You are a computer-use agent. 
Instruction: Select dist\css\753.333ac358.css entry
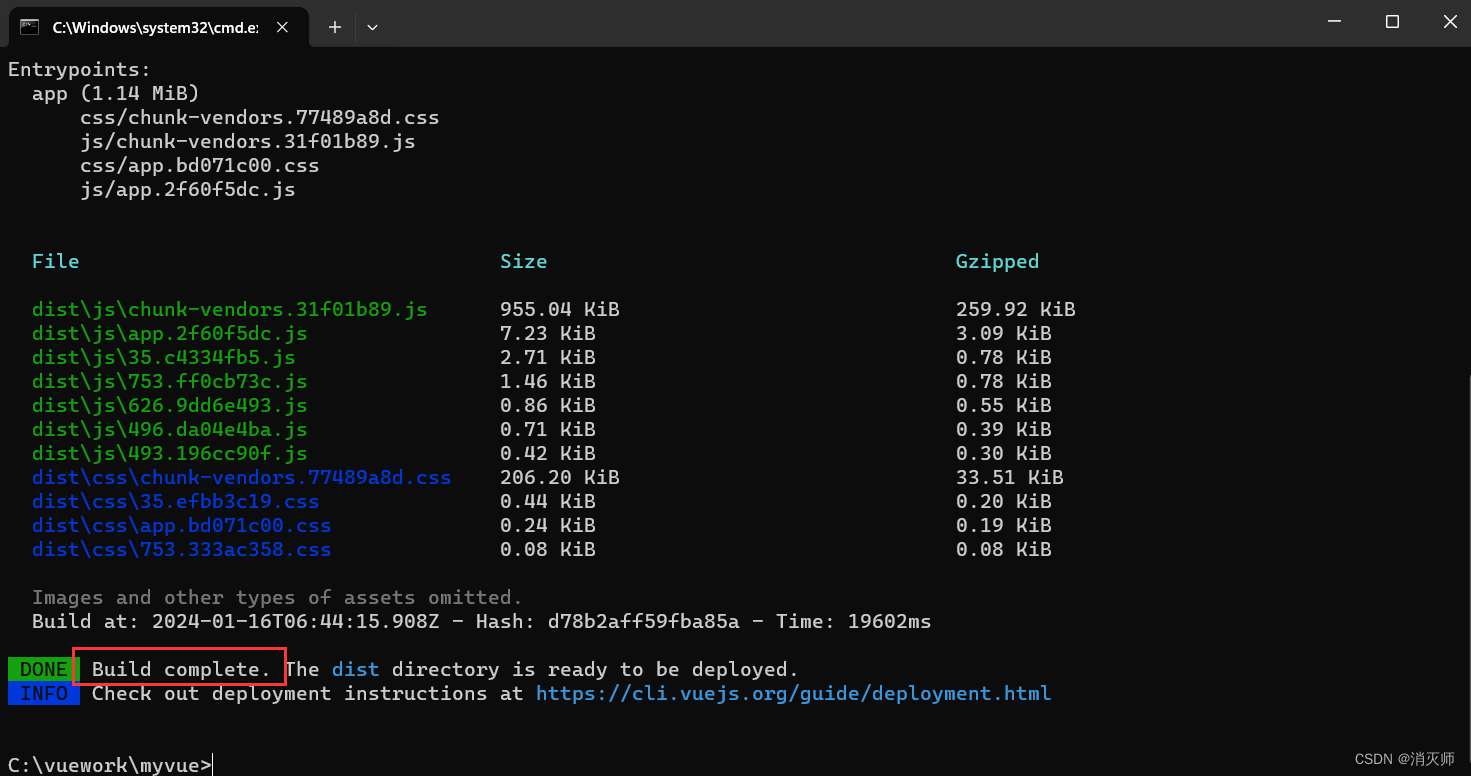[181, 549]
